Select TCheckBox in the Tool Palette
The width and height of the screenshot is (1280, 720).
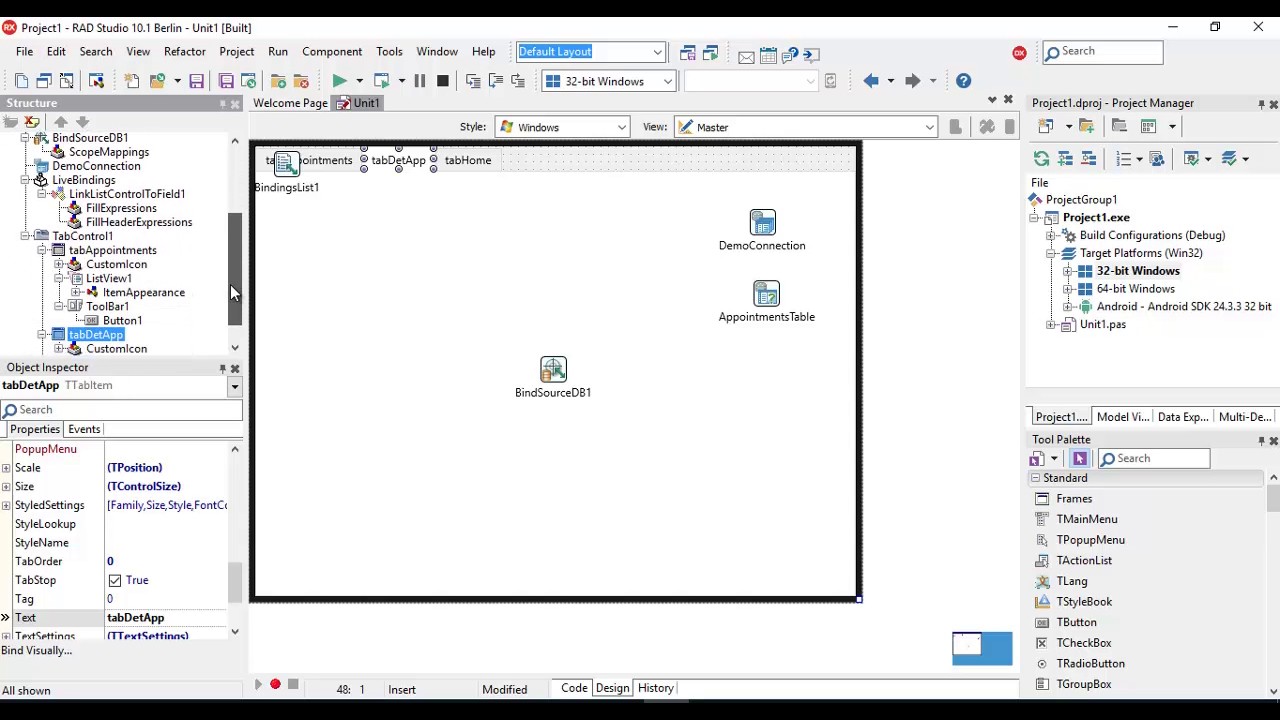[1083, 643]
